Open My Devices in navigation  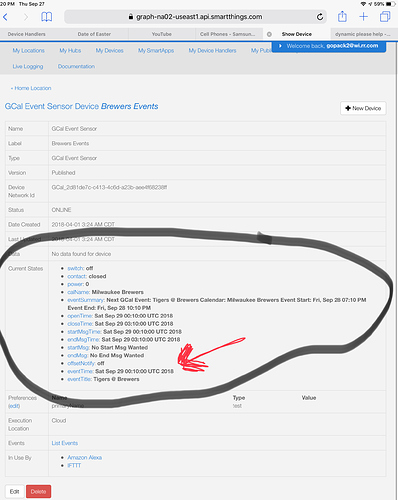tap(109, 51)
